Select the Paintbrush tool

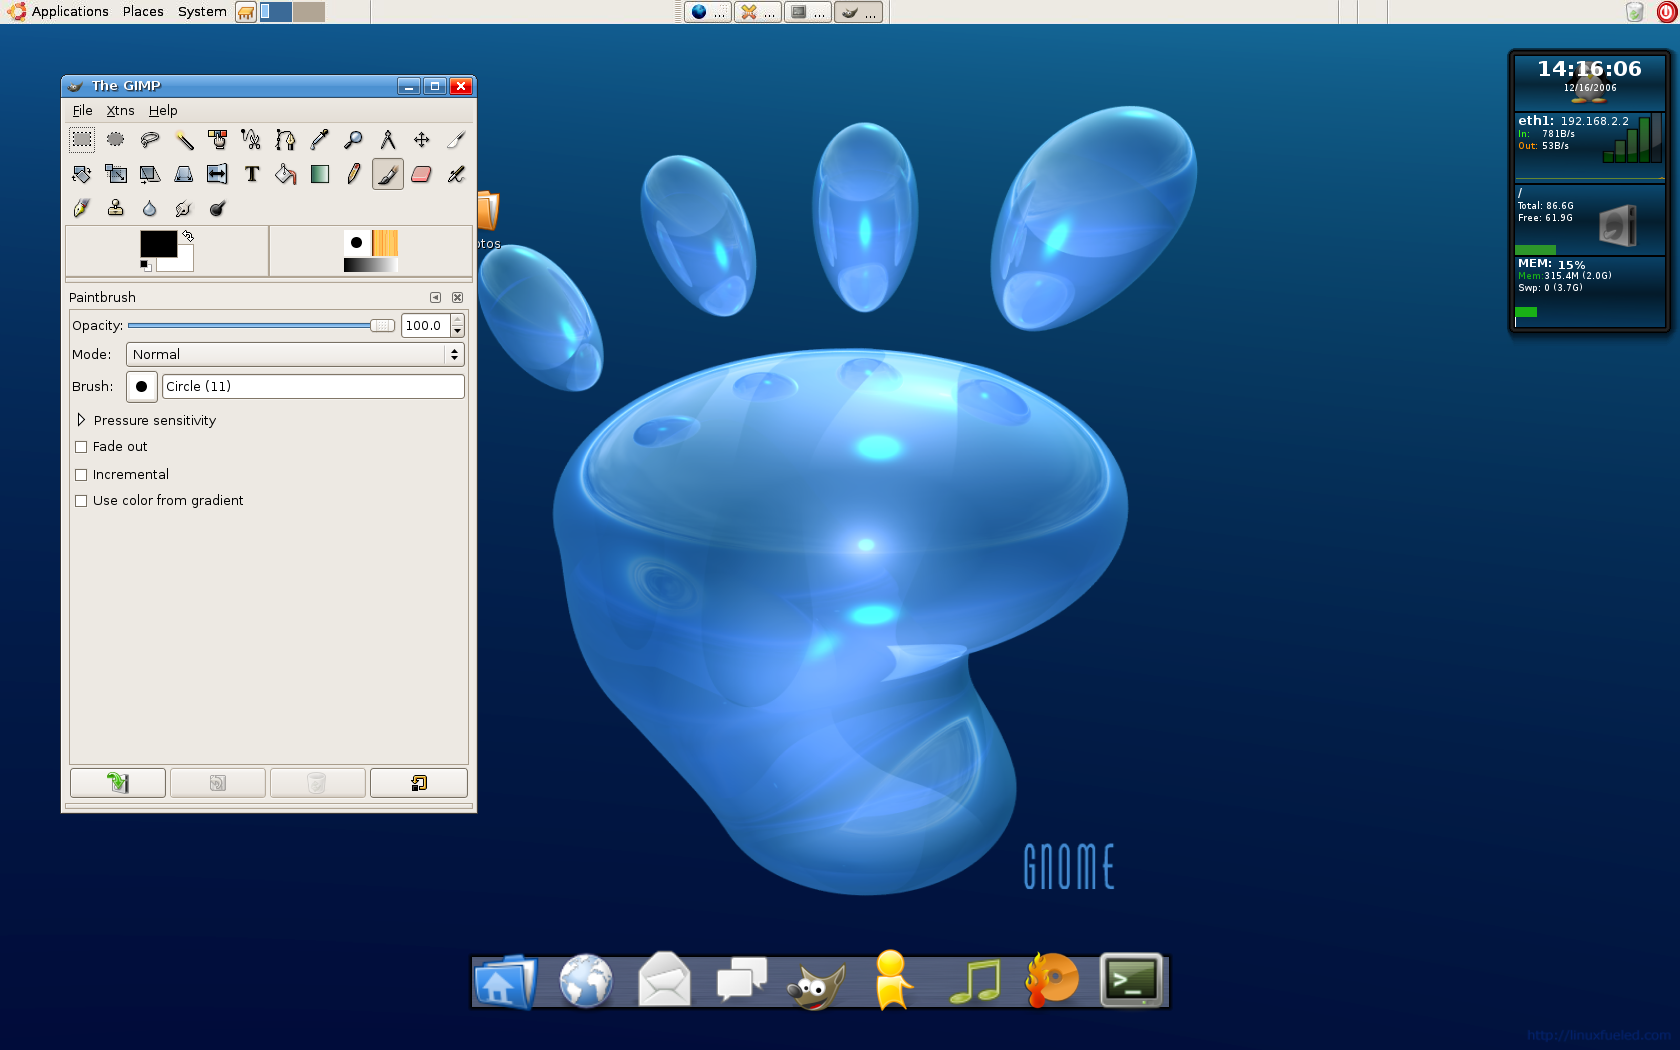point(388,174)
